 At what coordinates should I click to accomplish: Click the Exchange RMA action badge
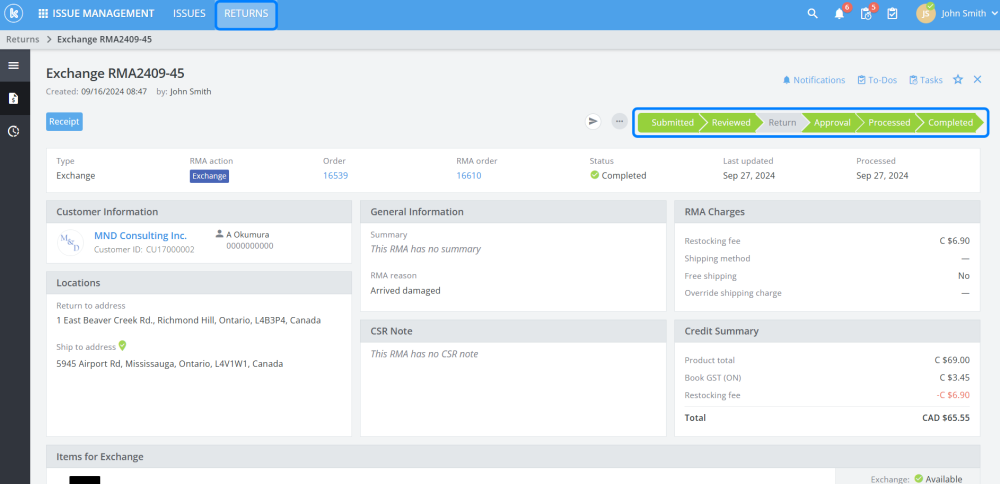(209, 176)
